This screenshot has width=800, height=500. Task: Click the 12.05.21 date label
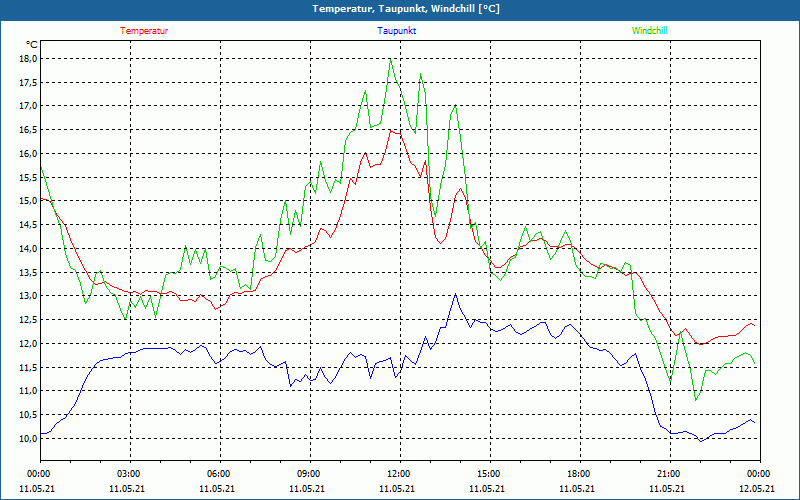(757, 489)
